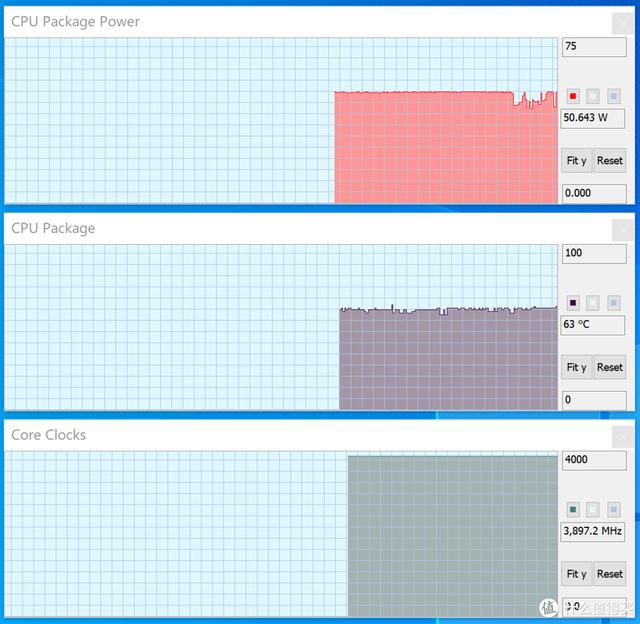The image size is (640, 624).
Task: Select the red color swatch in CPU Package Power
Action: pyautogui.click(x=573, y=96)
